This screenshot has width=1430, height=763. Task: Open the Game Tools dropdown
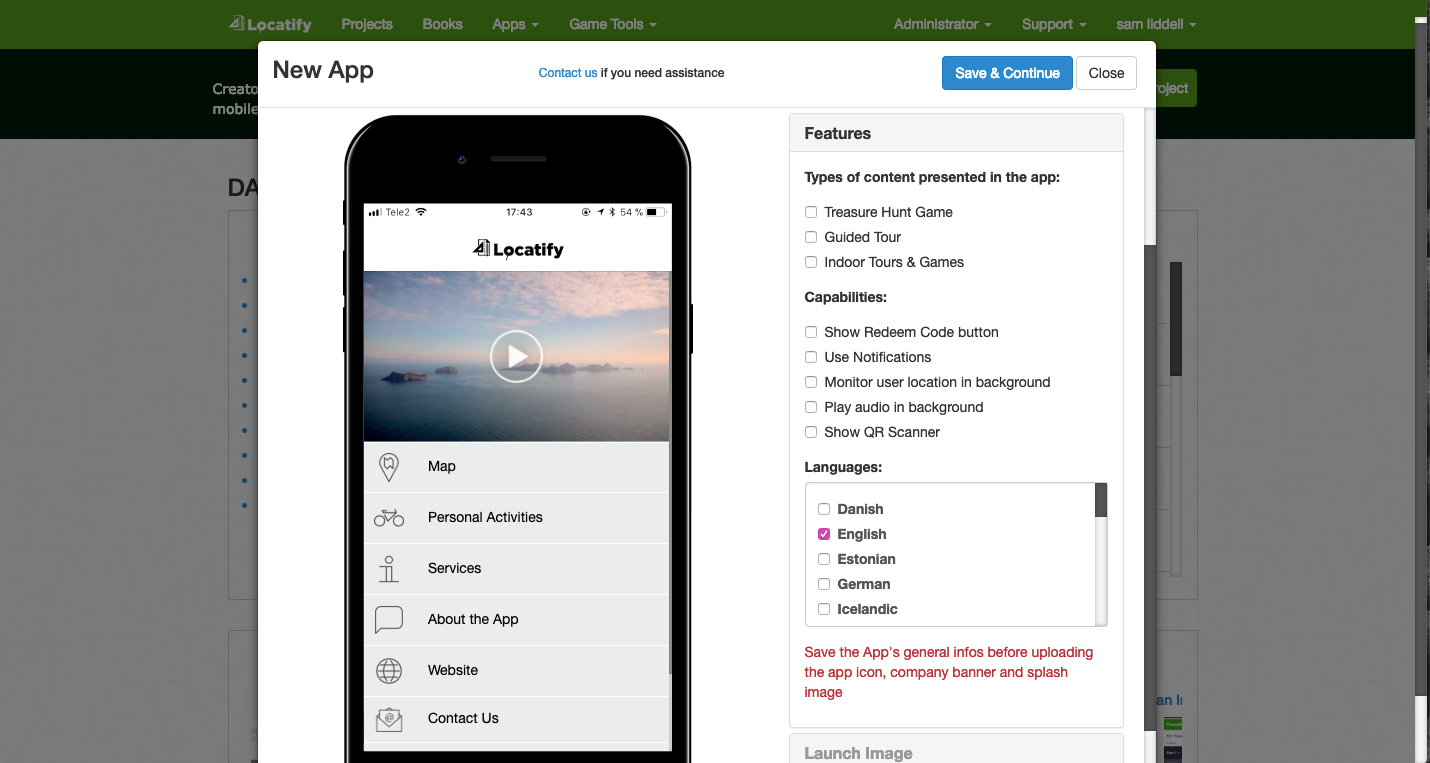(x=613, y=24)
